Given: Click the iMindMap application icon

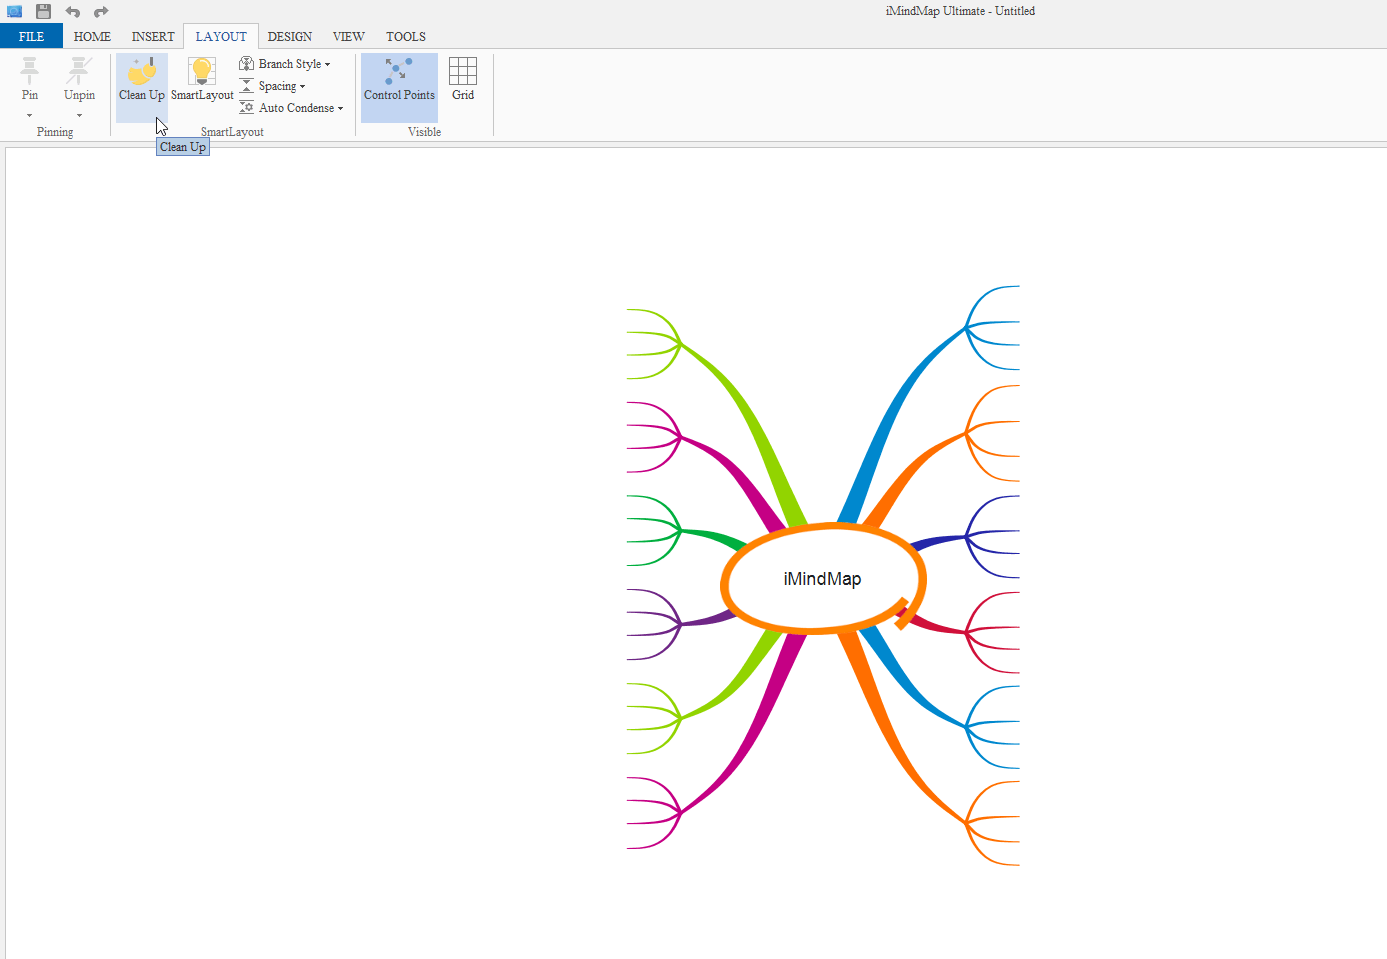Looking at the screenshot, I should pyautogui.click(x=14, y=11).
